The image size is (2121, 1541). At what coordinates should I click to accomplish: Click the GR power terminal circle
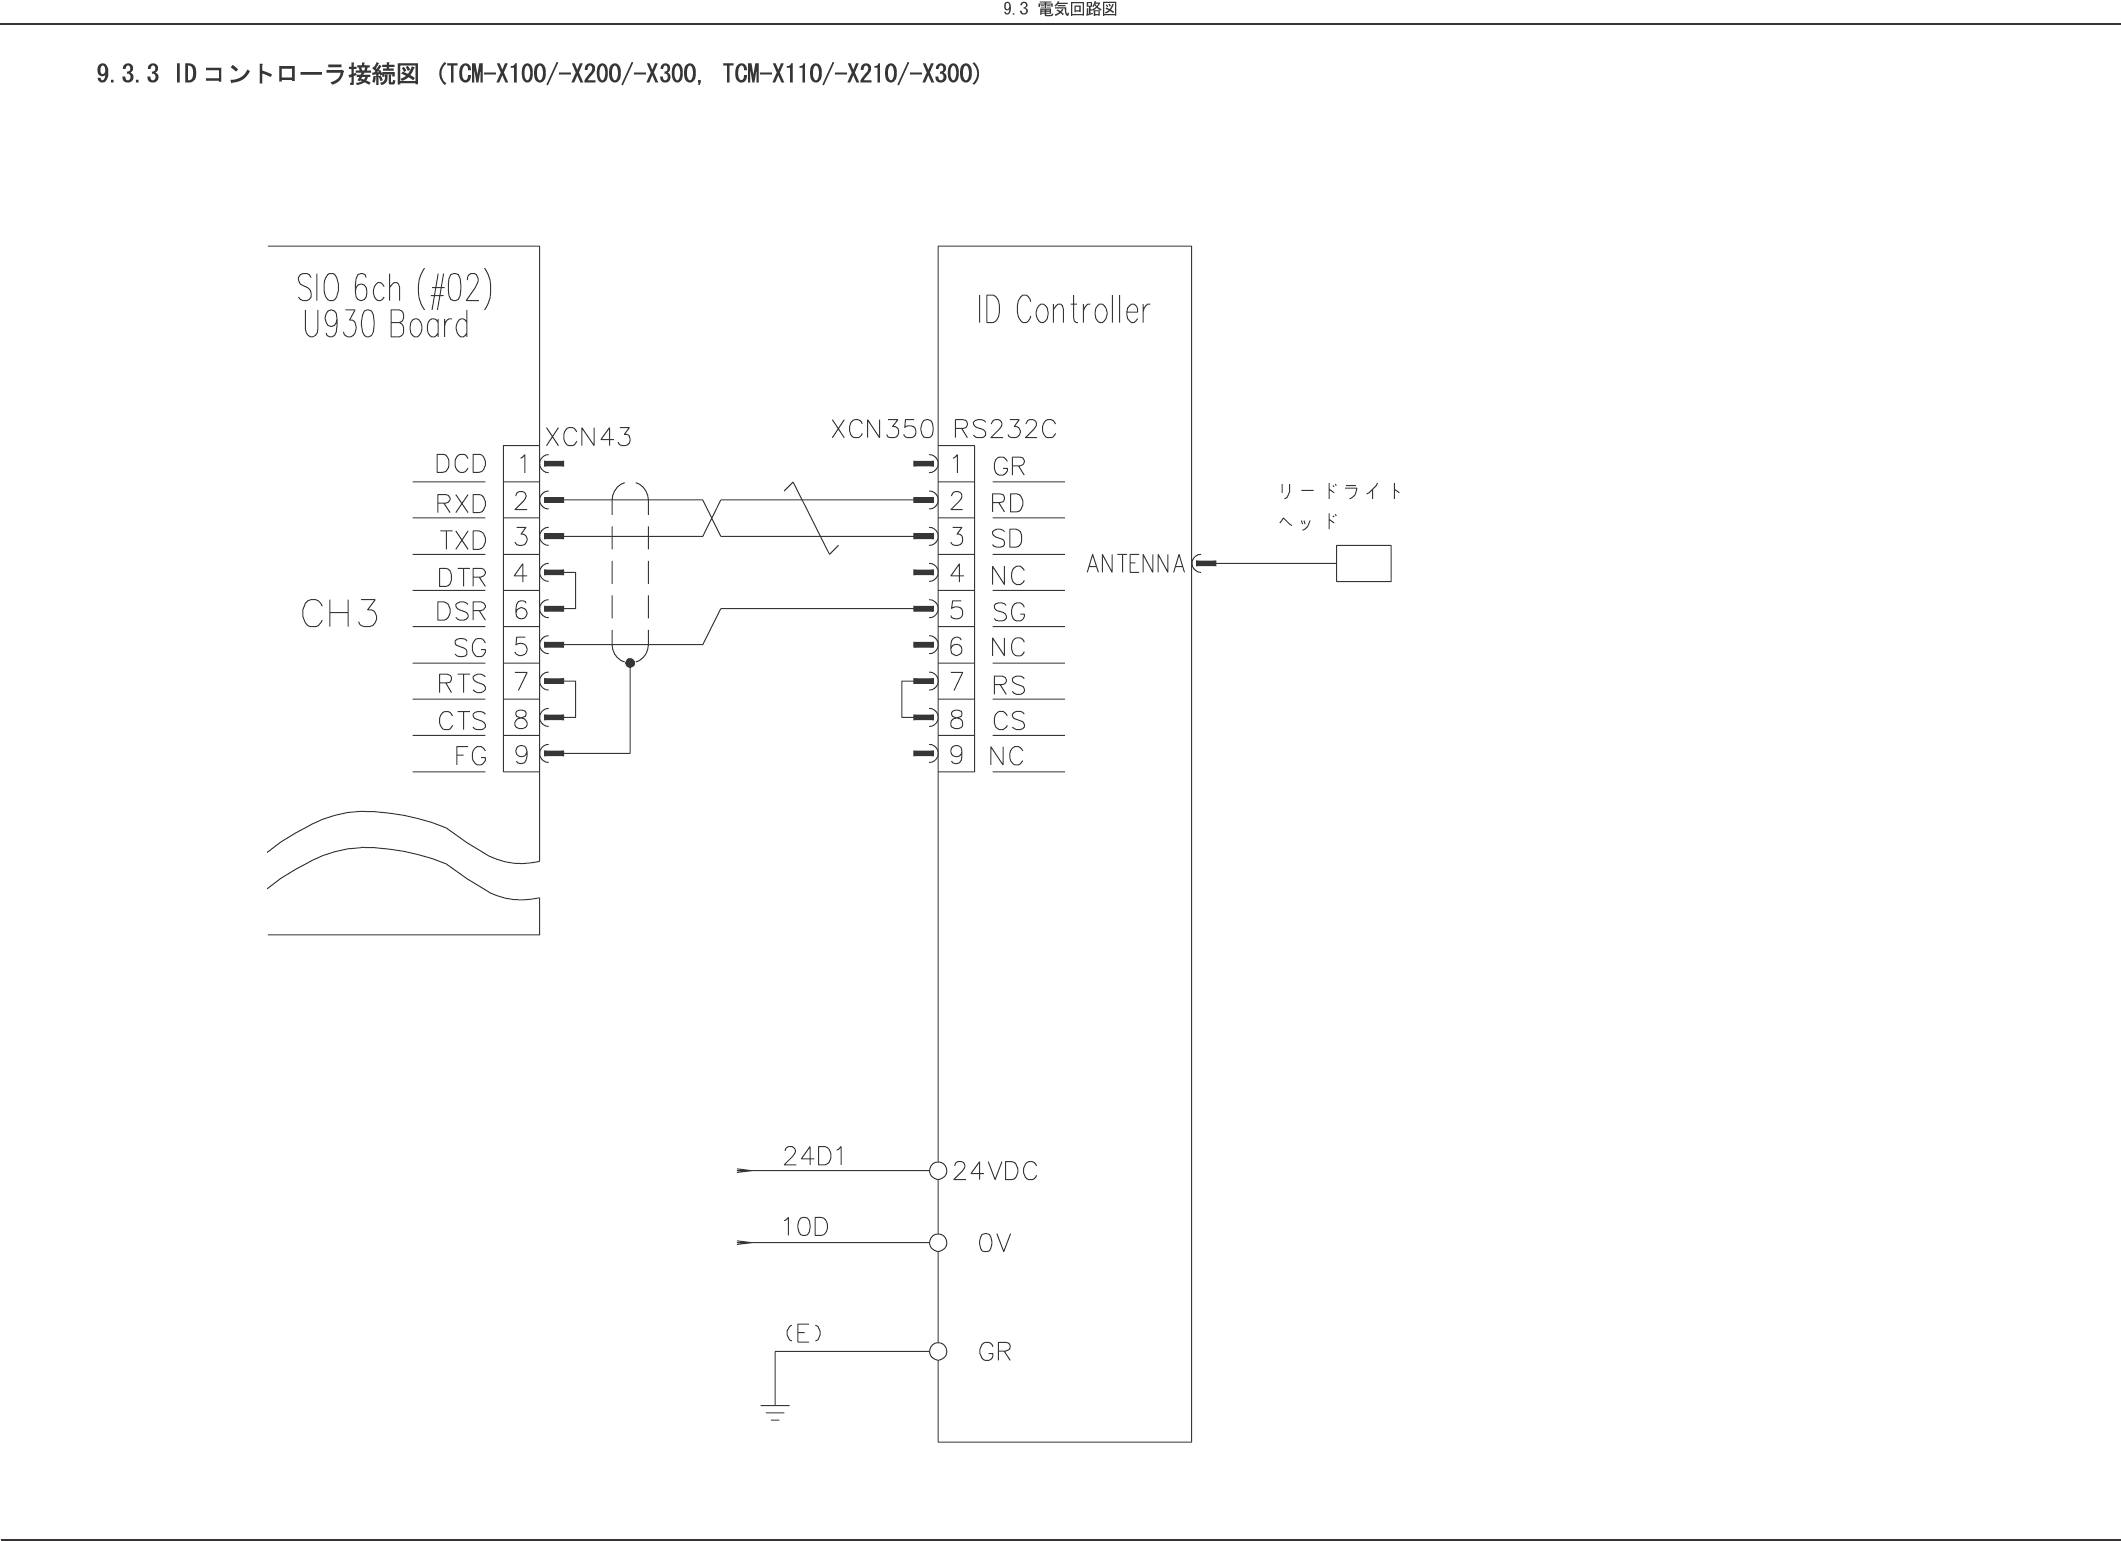point(937,1351)
